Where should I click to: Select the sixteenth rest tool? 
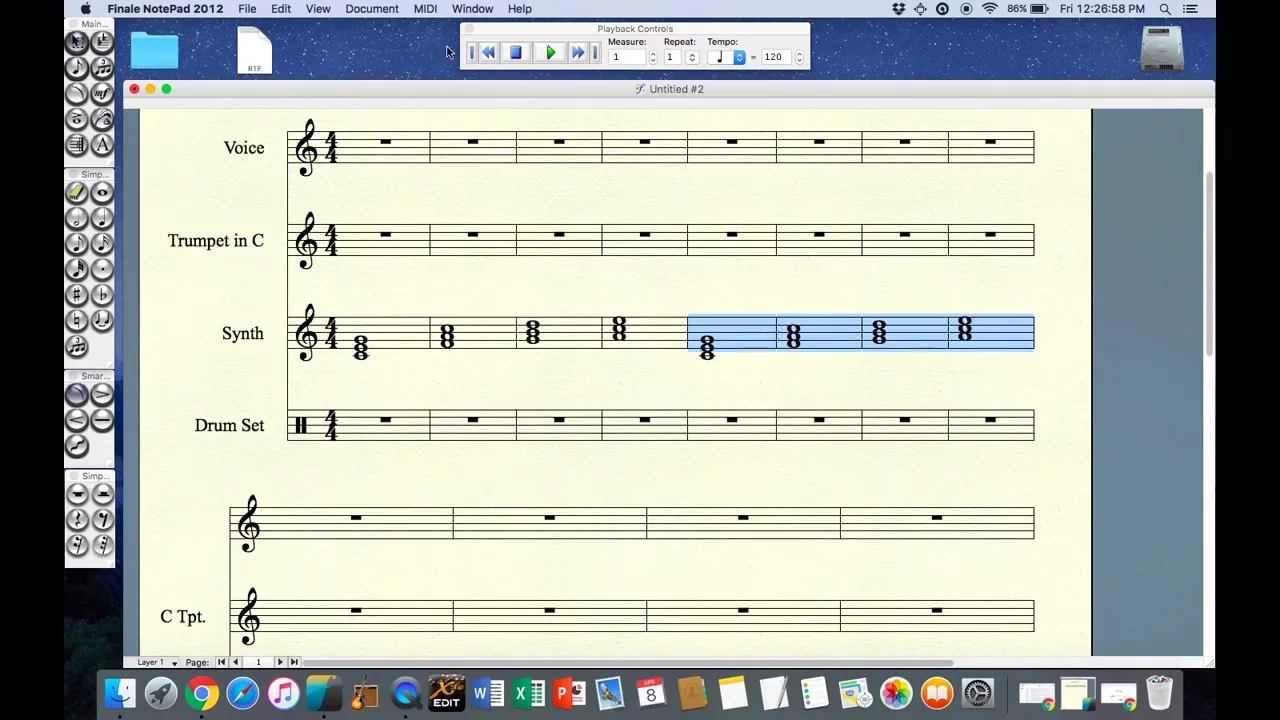77,546
